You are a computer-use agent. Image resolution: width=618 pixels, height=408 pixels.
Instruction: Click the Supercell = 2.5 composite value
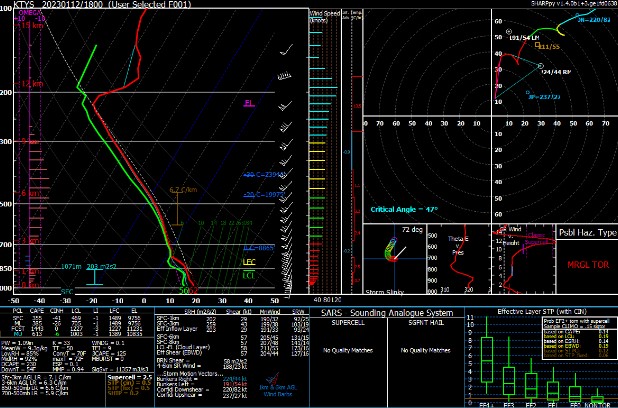coord(128,377)
